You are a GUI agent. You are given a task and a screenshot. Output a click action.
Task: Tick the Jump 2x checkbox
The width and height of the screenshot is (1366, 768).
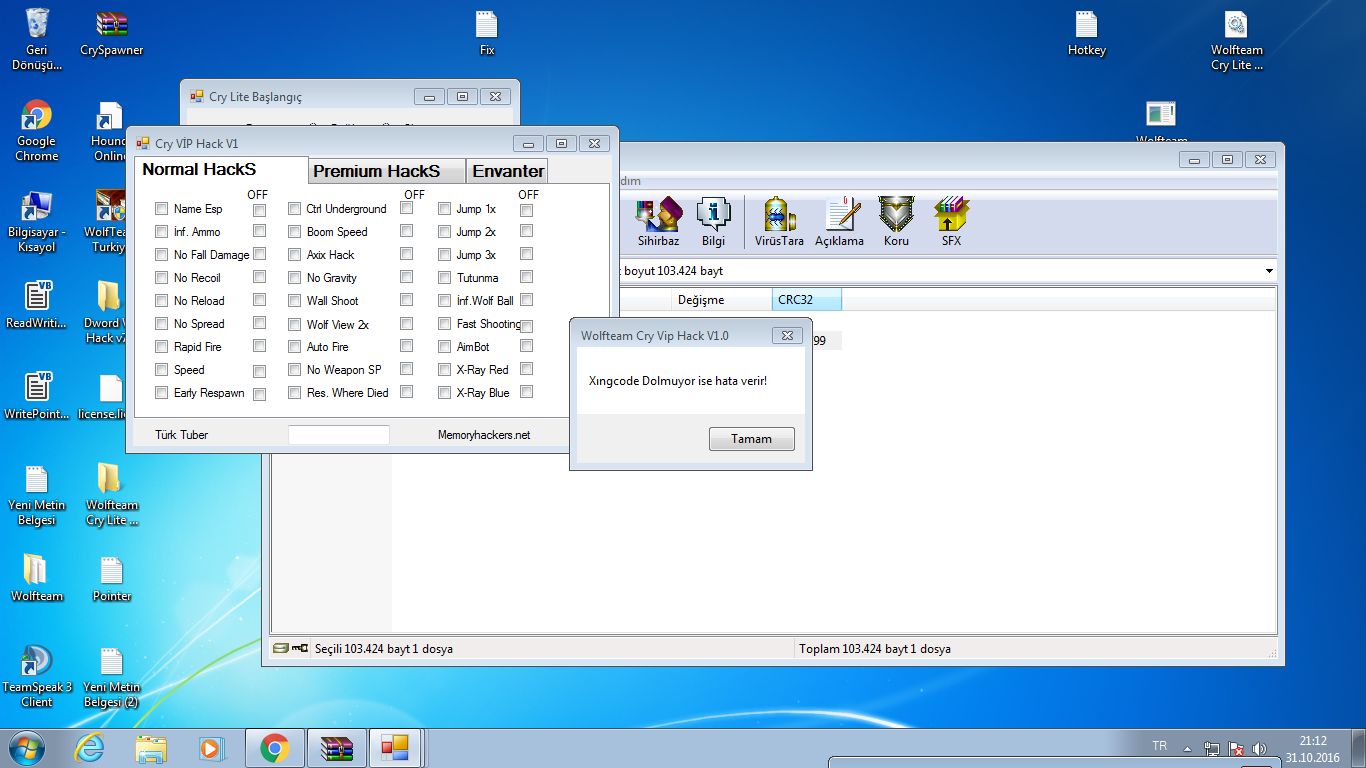444,232
